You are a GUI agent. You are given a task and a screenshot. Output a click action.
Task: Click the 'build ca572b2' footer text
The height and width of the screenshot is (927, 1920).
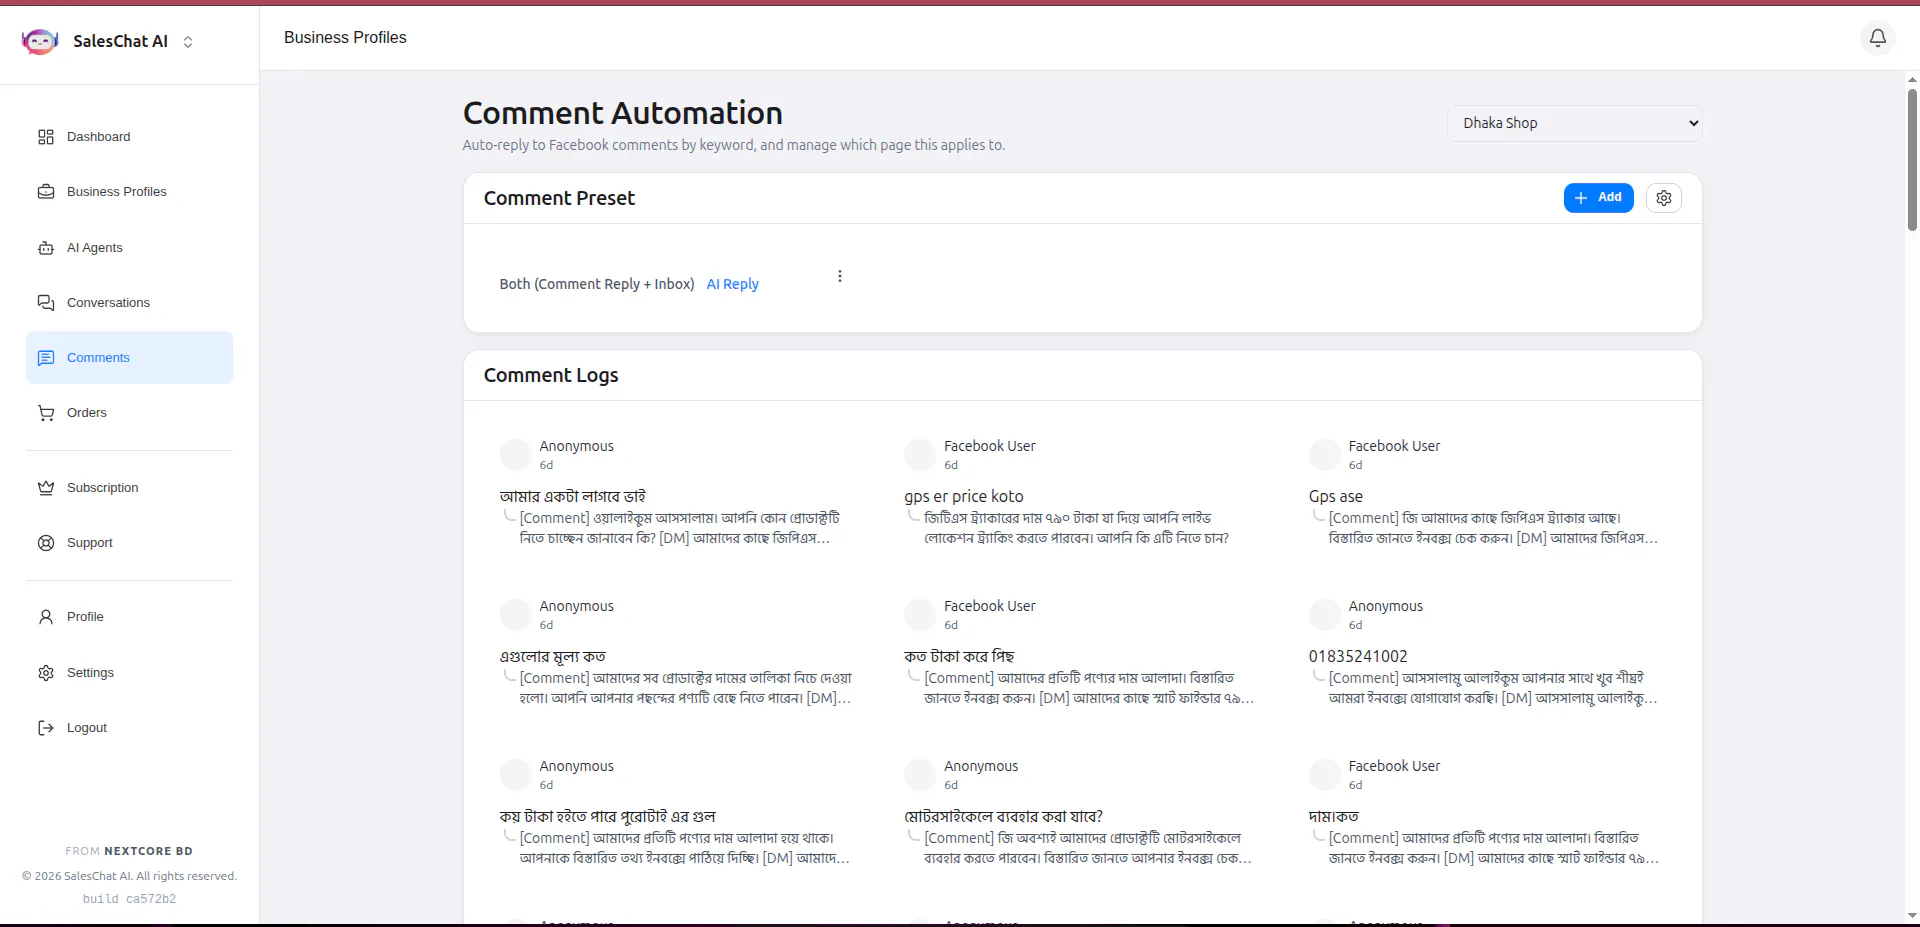coord(129,899)
